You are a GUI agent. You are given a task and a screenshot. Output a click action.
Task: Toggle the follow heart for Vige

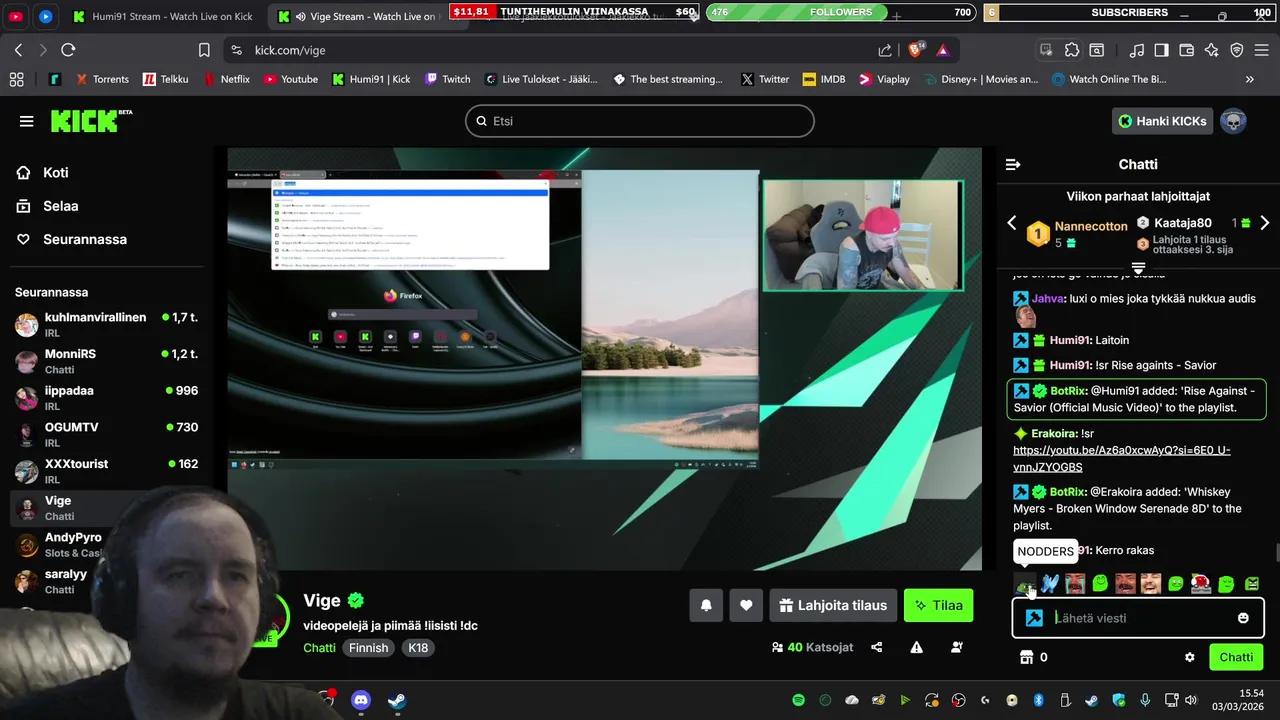click(746, 605)
